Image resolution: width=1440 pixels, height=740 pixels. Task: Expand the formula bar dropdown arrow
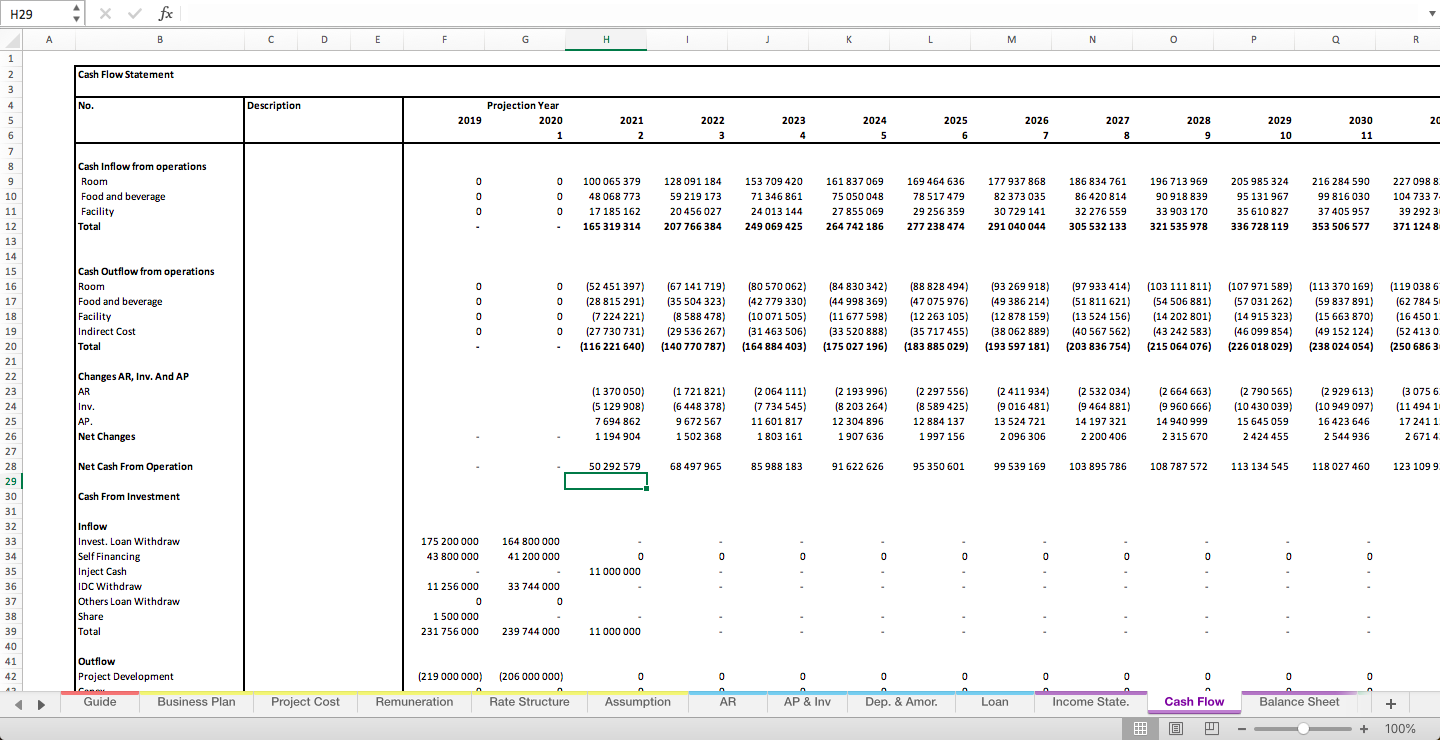(x=1431, y=13)
